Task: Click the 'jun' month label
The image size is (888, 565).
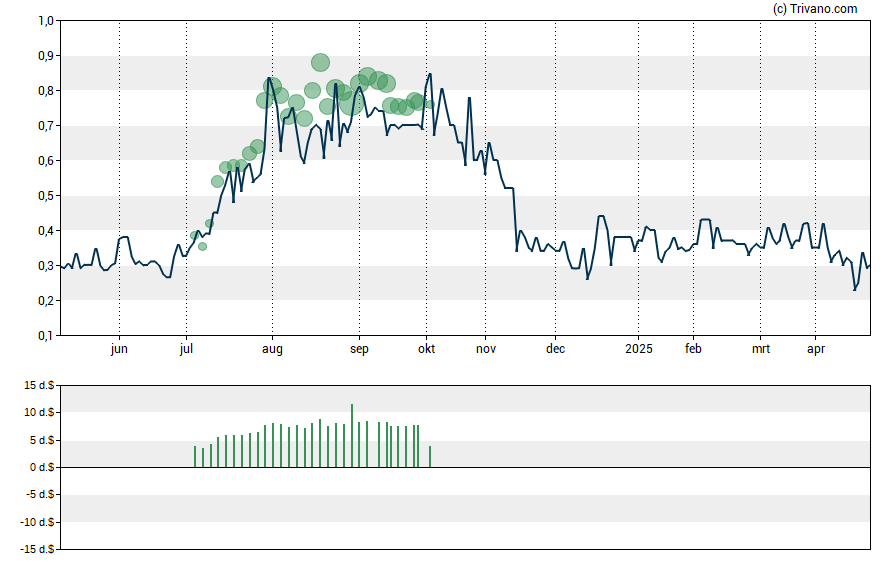Action: click(x=119, y=349)
